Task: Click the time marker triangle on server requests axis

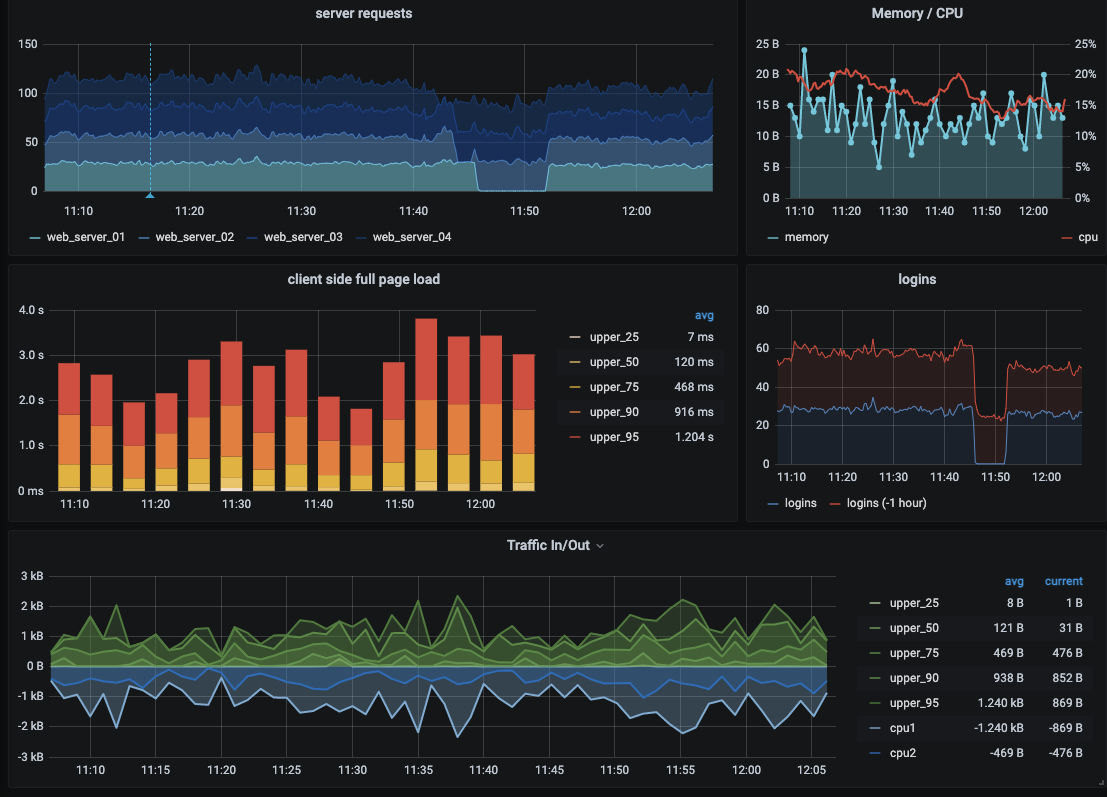Action: pyautogui.click(x=150, y=195)
